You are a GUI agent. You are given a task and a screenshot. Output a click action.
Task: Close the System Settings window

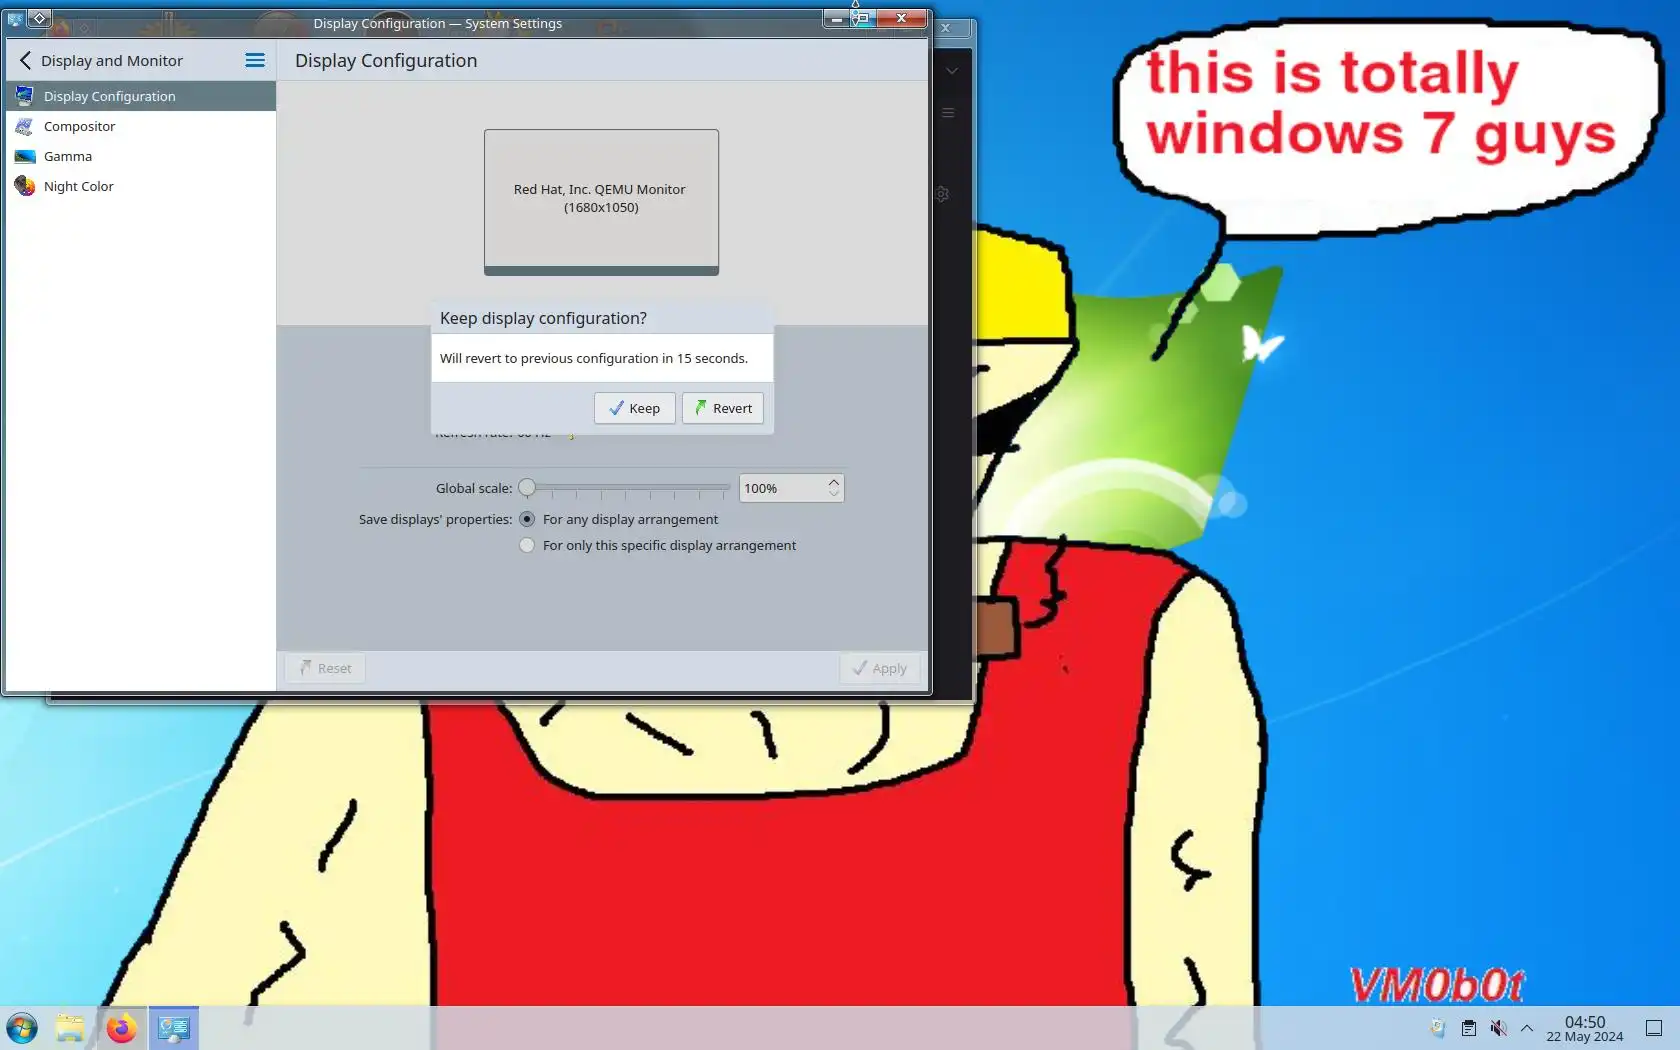click(901, 18)
